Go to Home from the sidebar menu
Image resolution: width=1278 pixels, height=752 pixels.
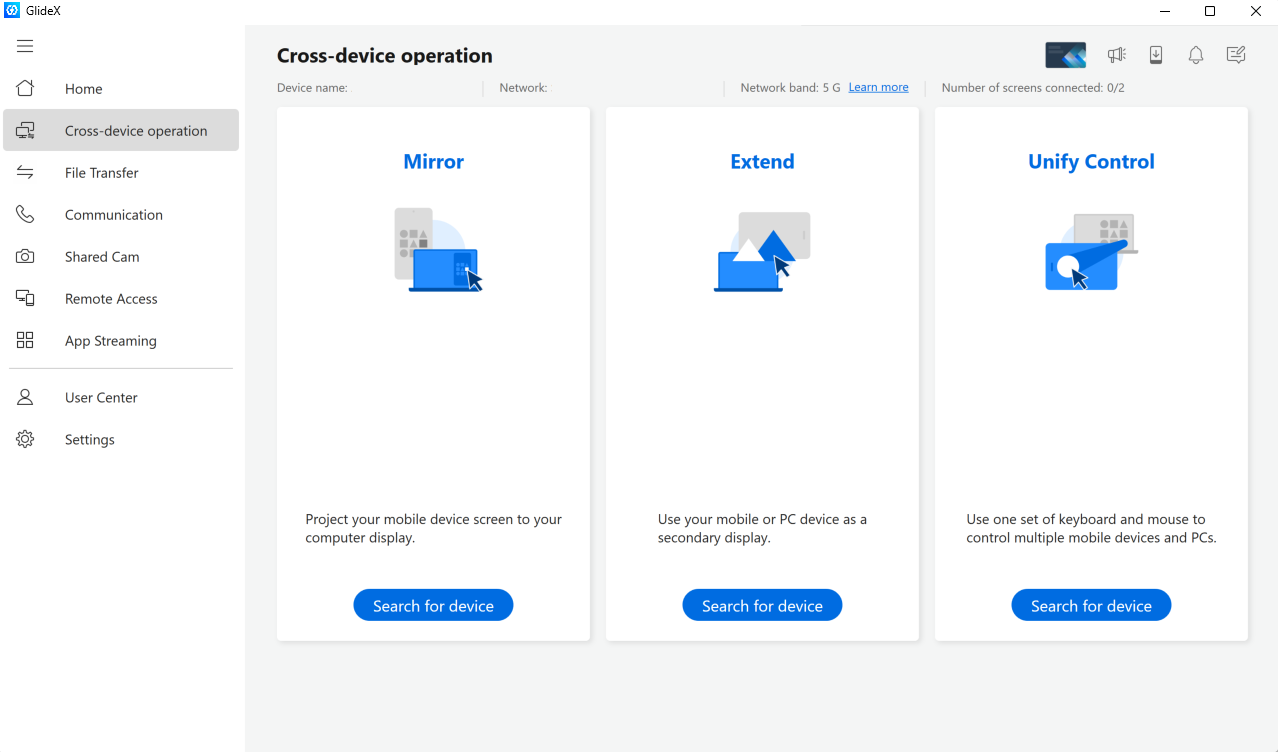click(83, 88)
